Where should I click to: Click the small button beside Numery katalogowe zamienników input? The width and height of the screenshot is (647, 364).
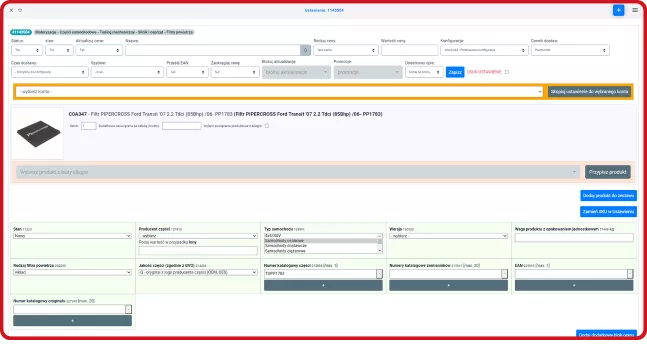coord(504,274)
